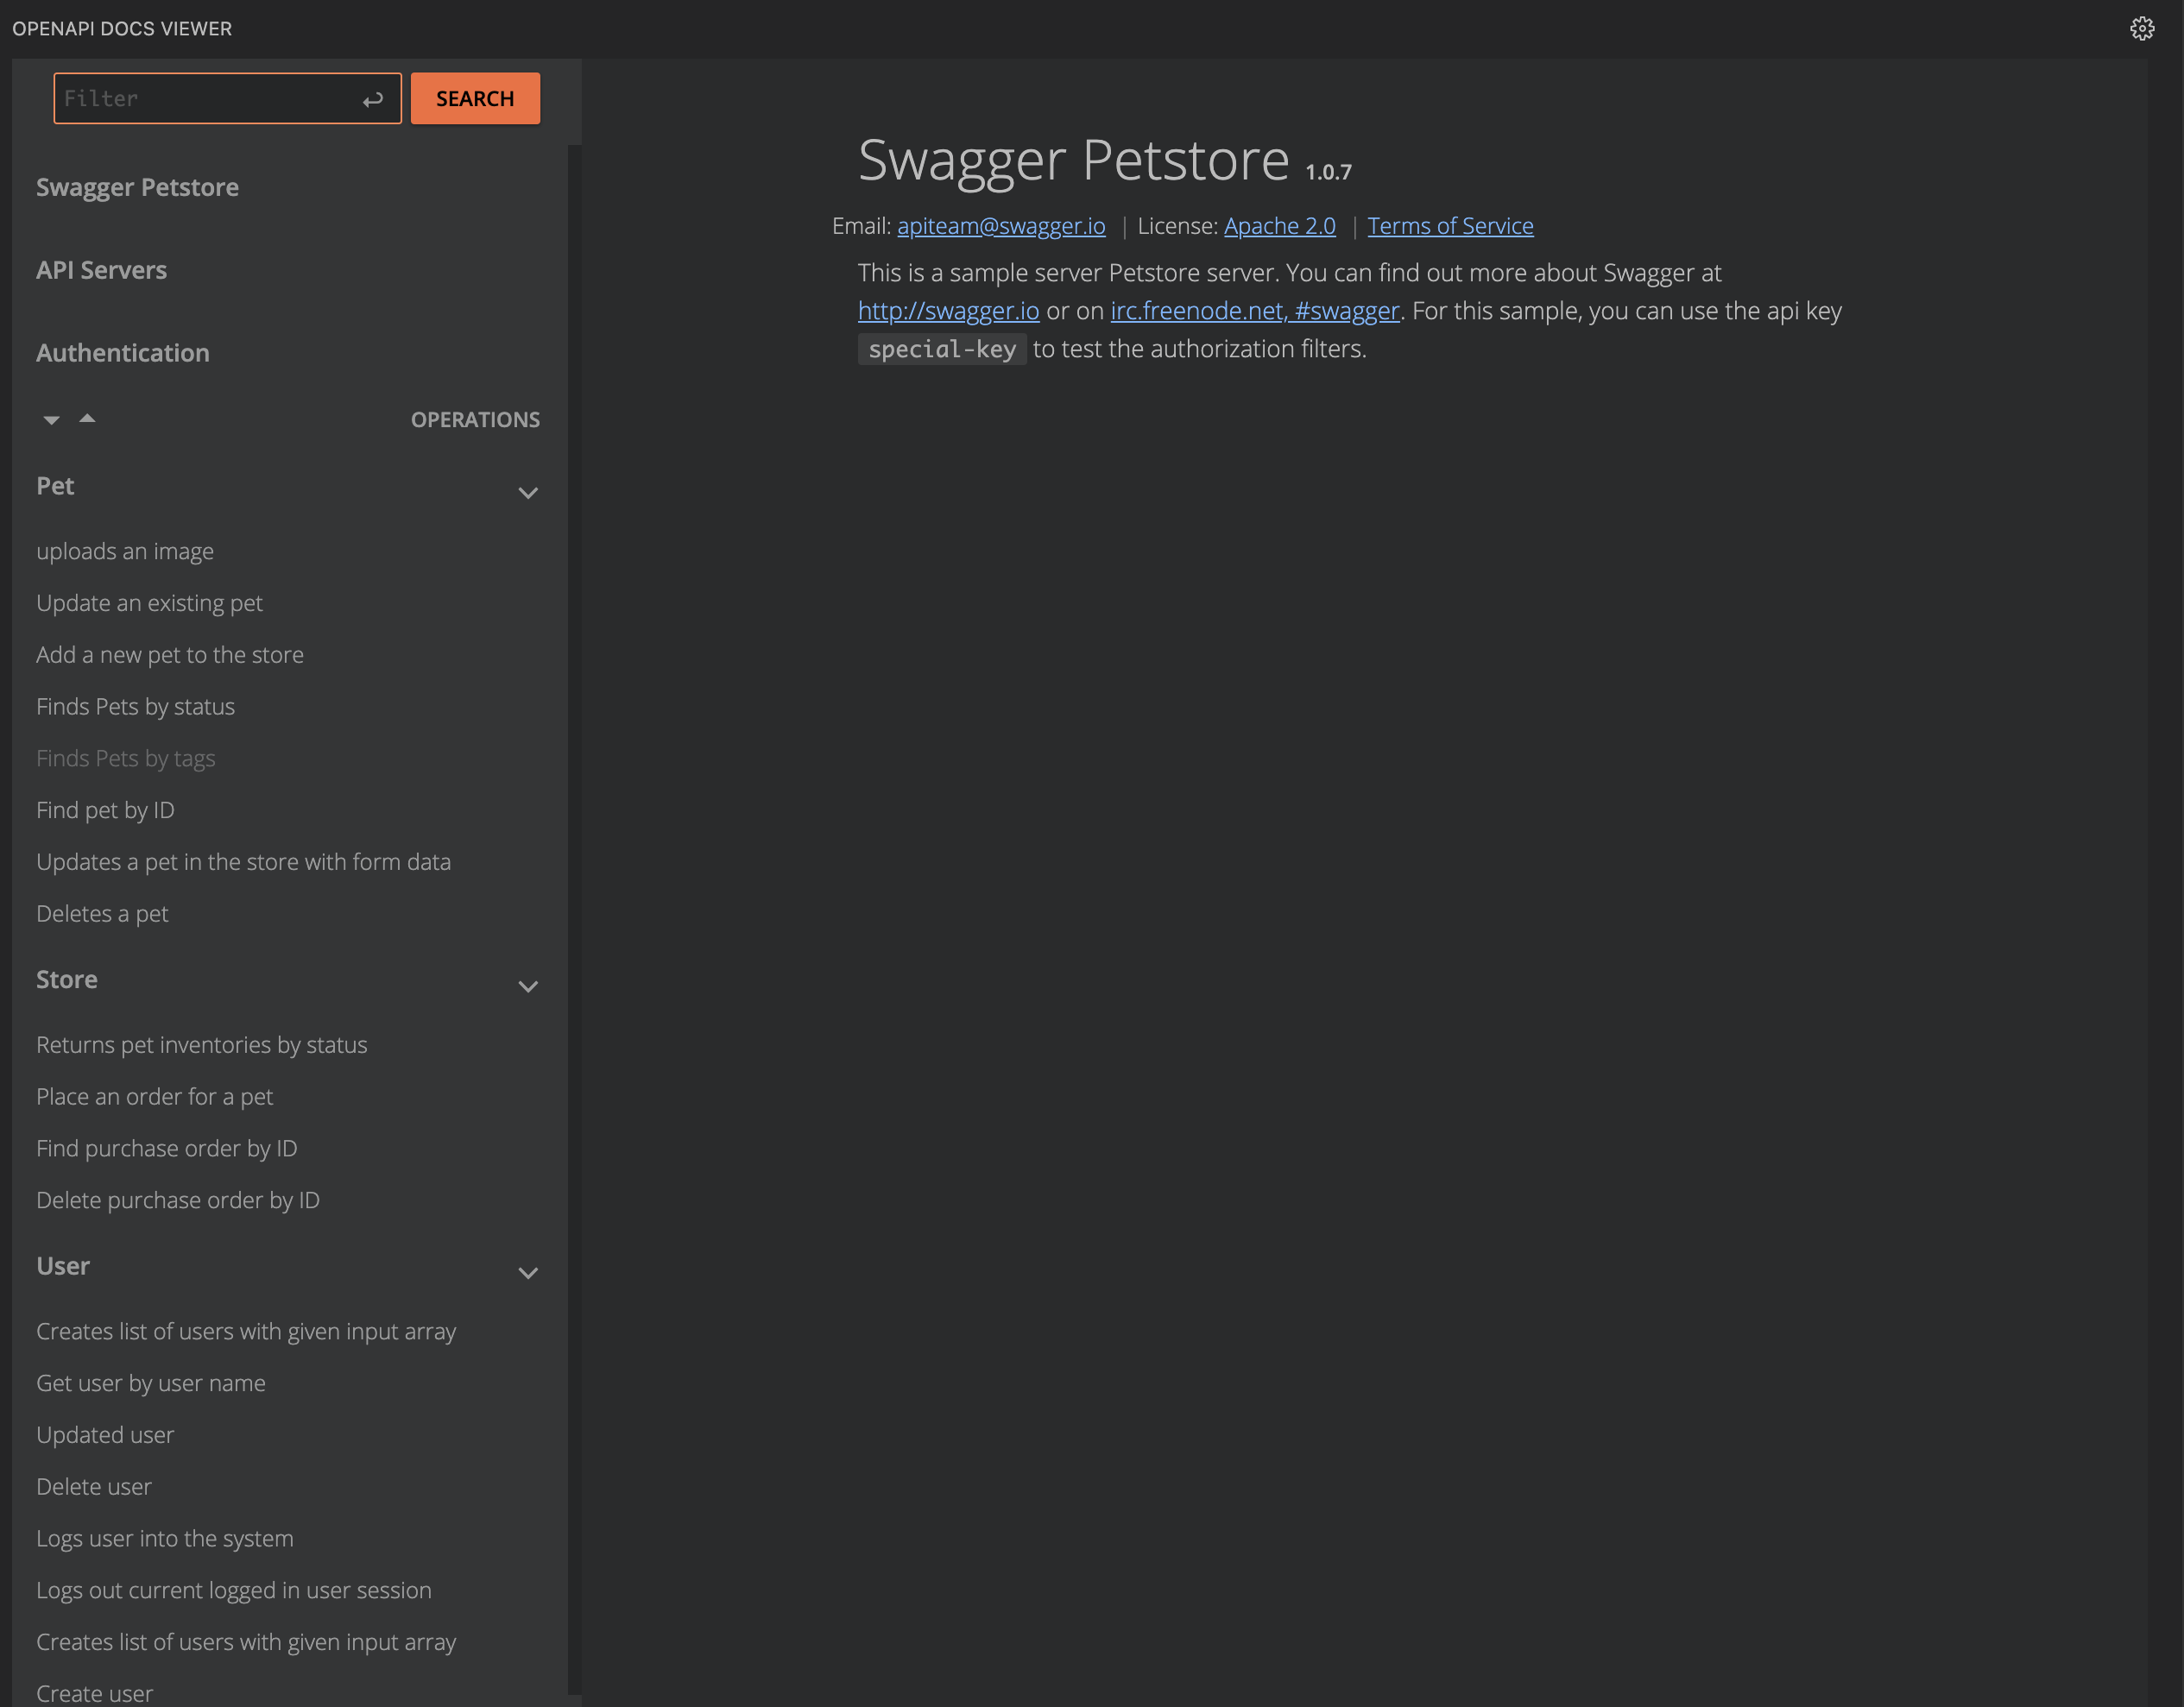Go to Authentication section
The image size is (2184, 1707).
coord(122,353)
